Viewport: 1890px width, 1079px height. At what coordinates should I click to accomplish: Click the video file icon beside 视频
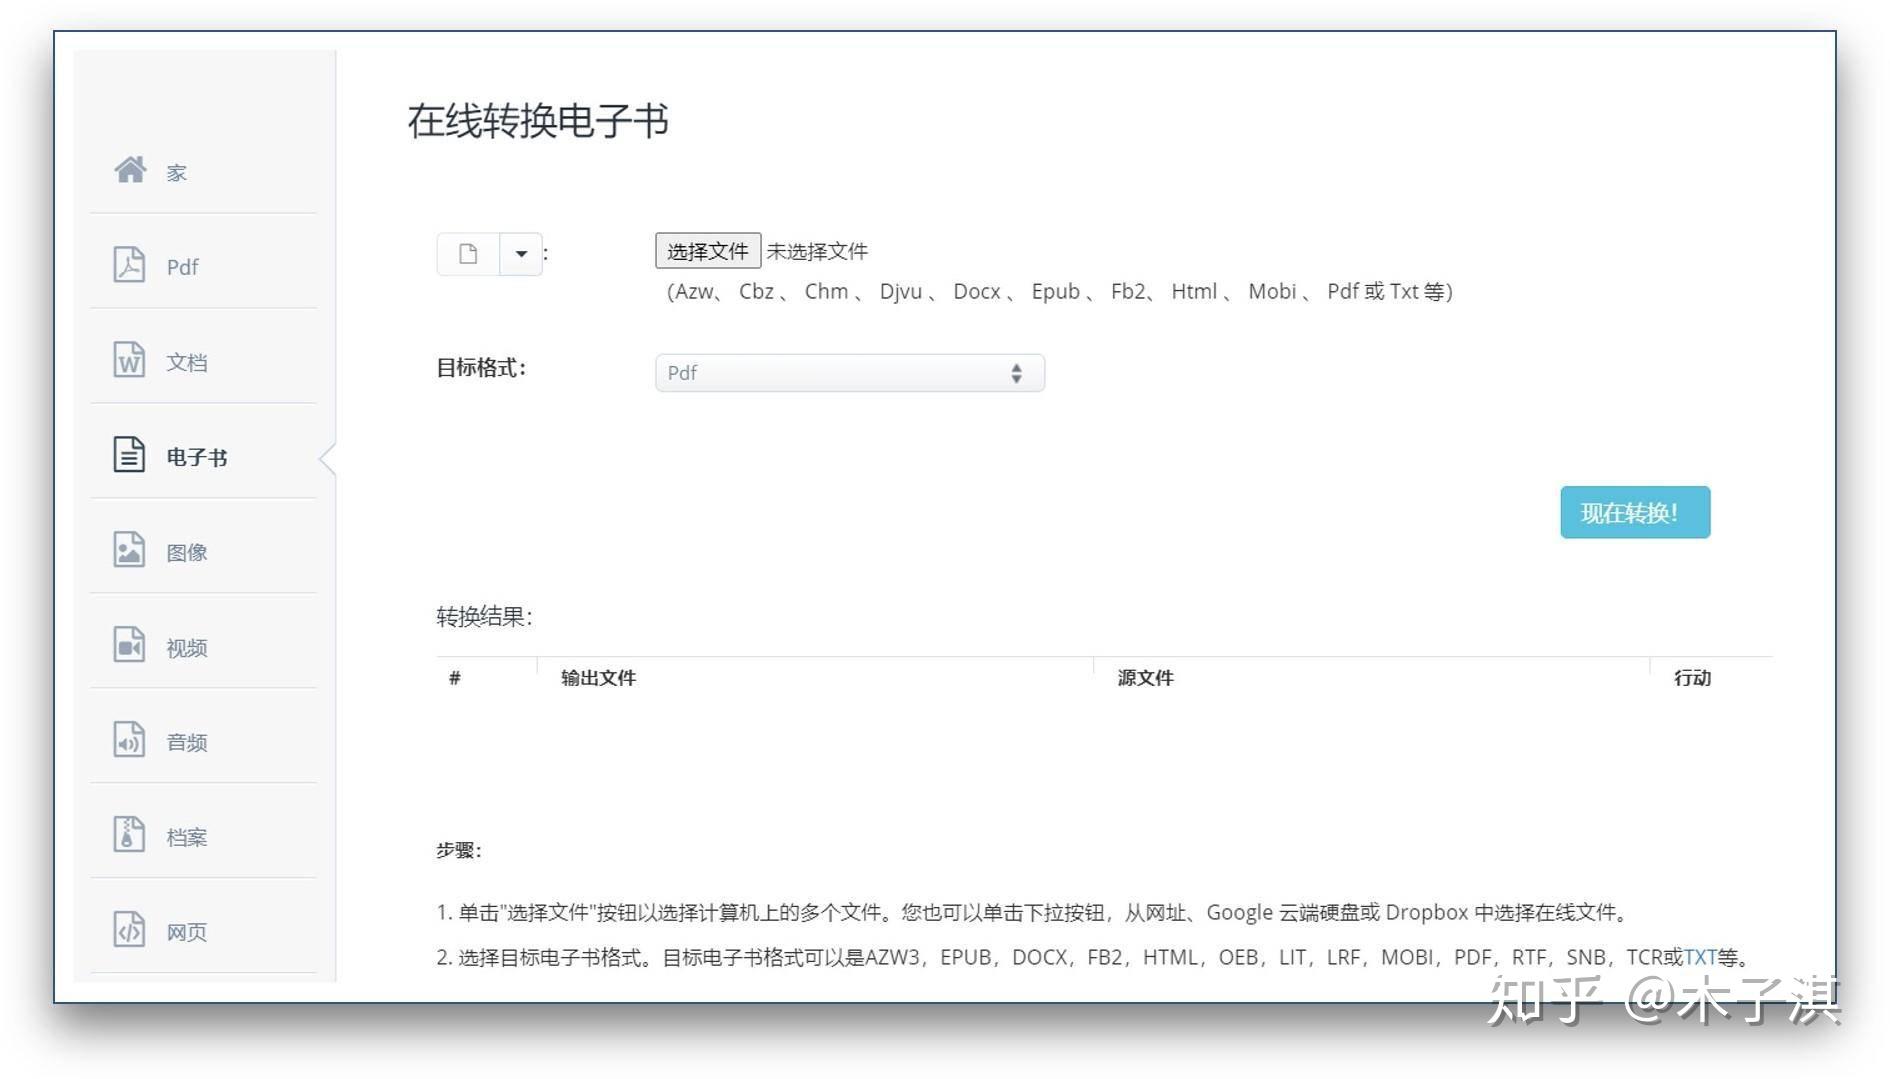point(129,645)
